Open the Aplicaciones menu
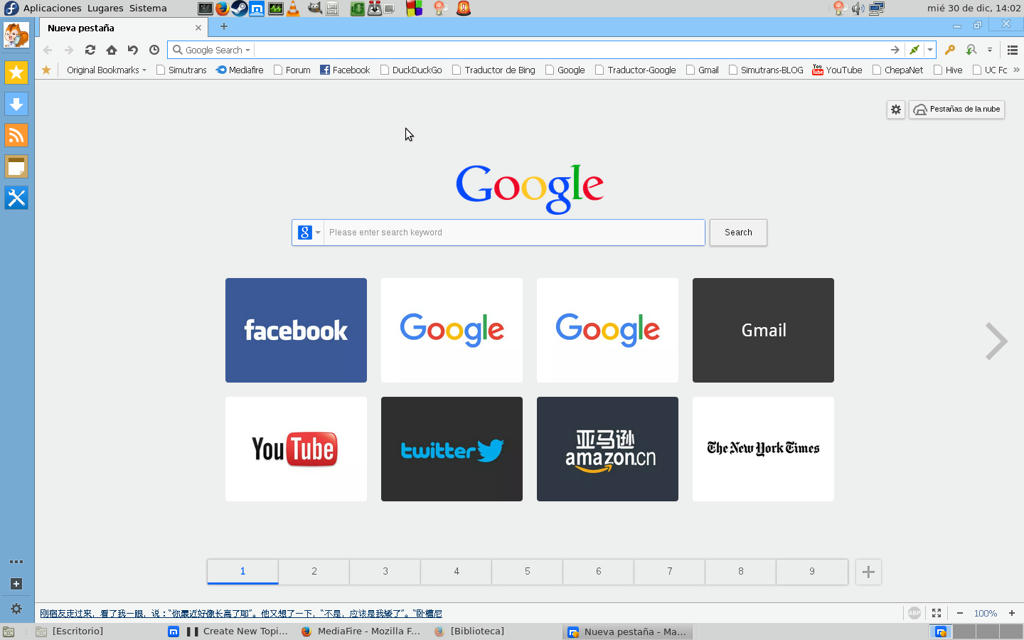The width and height of the screenshot is (1024, 640). click(x=52, y=8)
